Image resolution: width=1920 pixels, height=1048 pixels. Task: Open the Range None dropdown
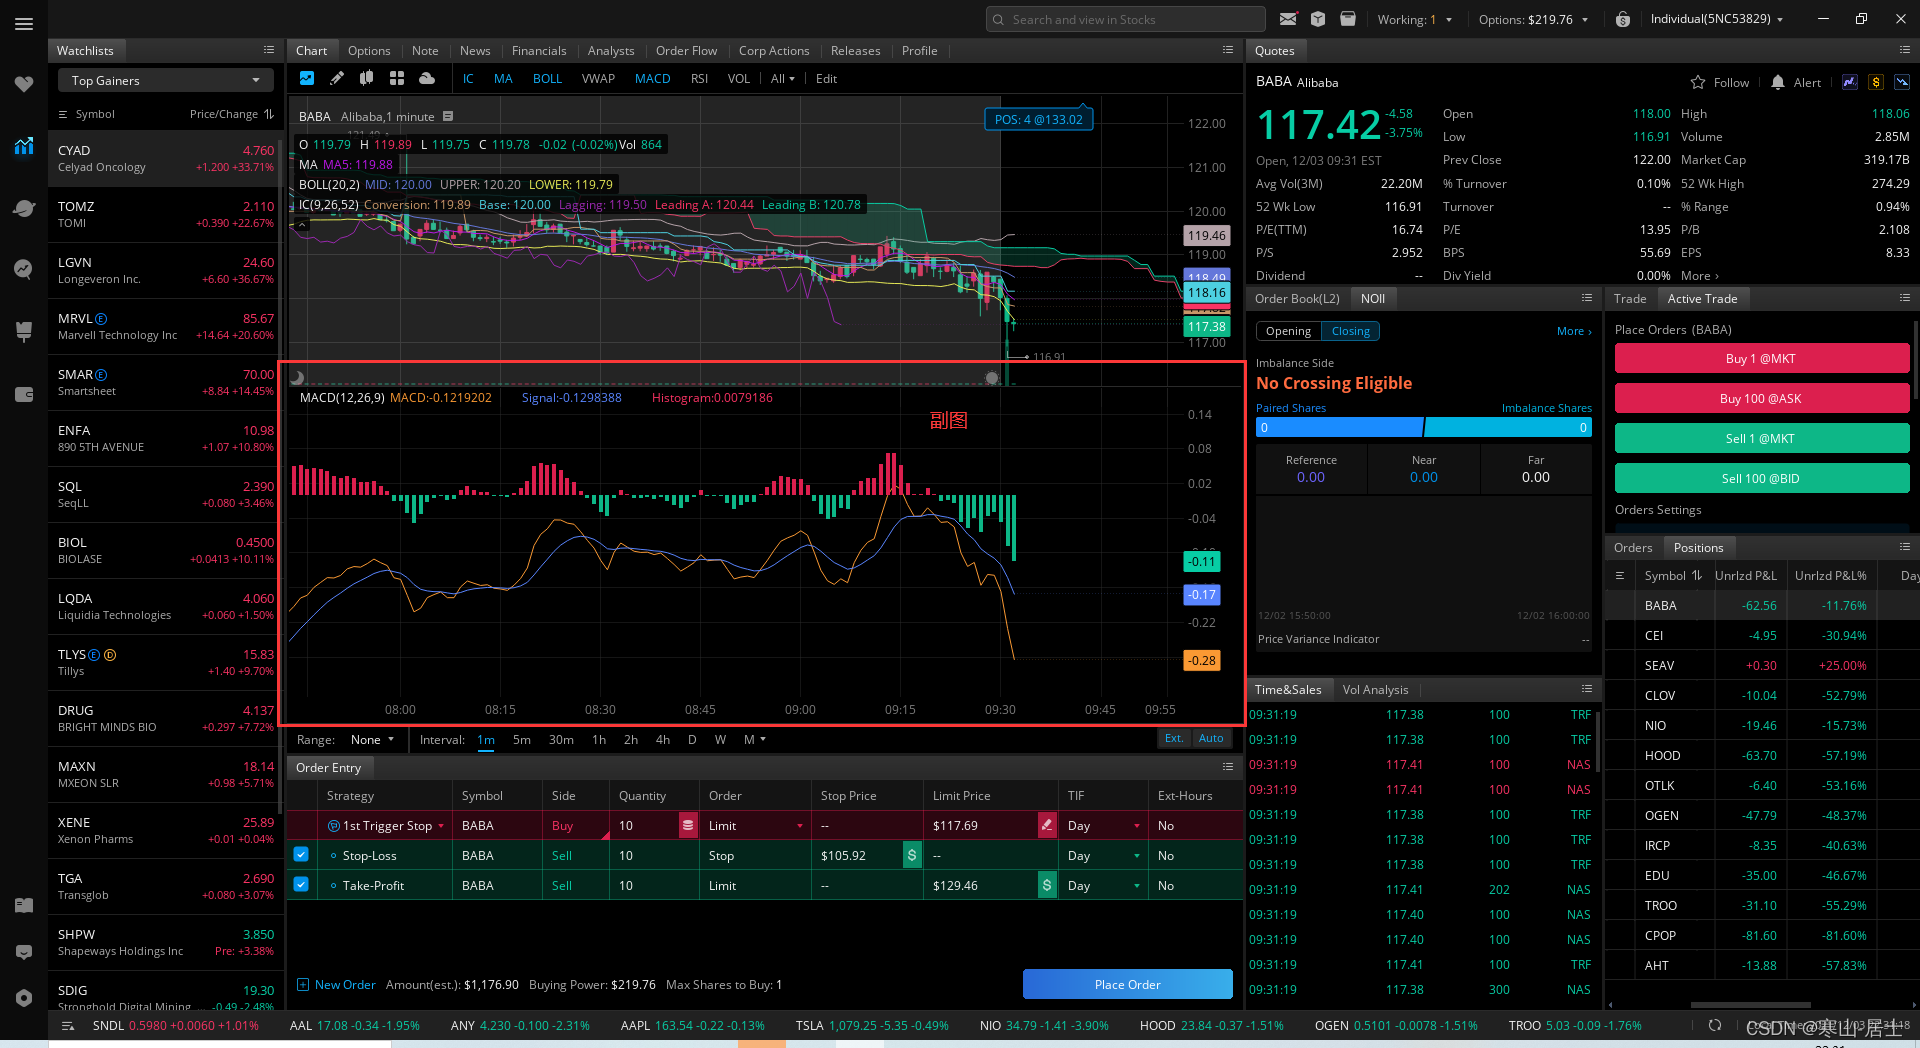click(372, 739)
